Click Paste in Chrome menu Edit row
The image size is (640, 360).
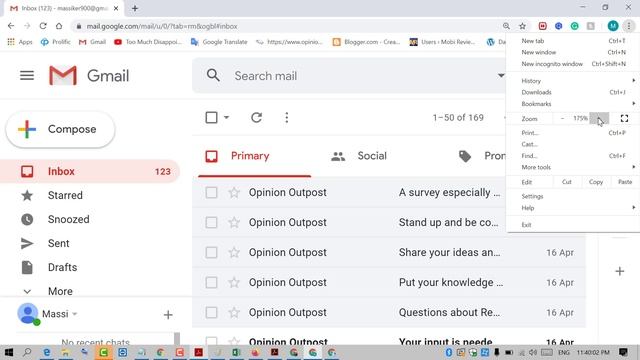click(x=624, y=182)
